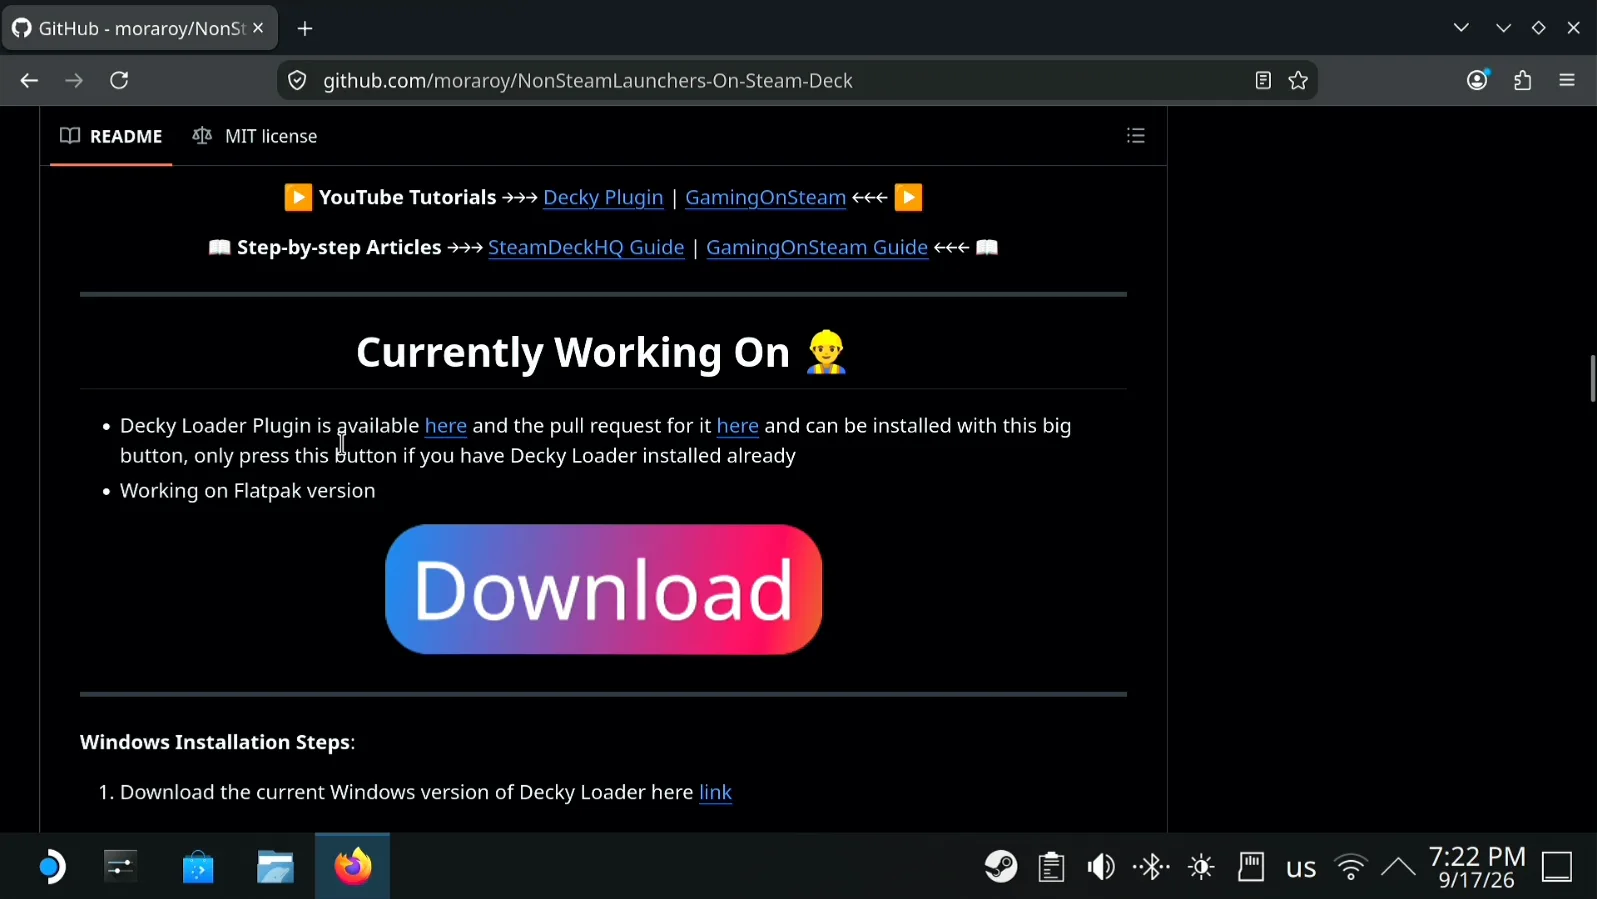The height and width of the screenshot is (899, 1597).
Task: List all tabs dropdown arrow
Action: pyautogui.click(x=1461, y=28)
